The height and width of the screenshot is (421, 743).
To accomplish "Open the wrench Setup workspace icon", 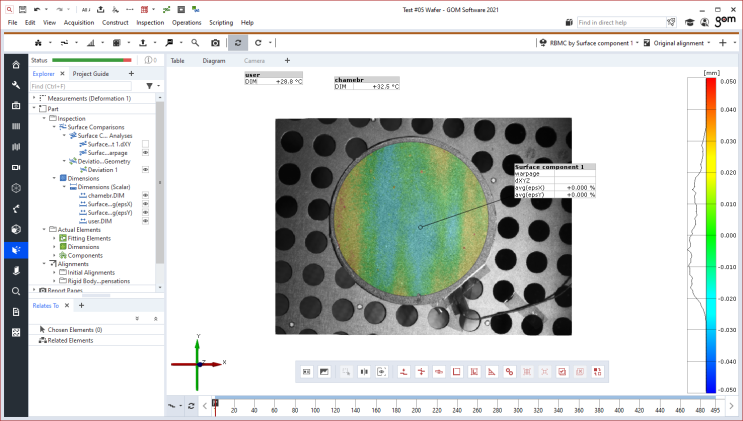I will (16, 85).
